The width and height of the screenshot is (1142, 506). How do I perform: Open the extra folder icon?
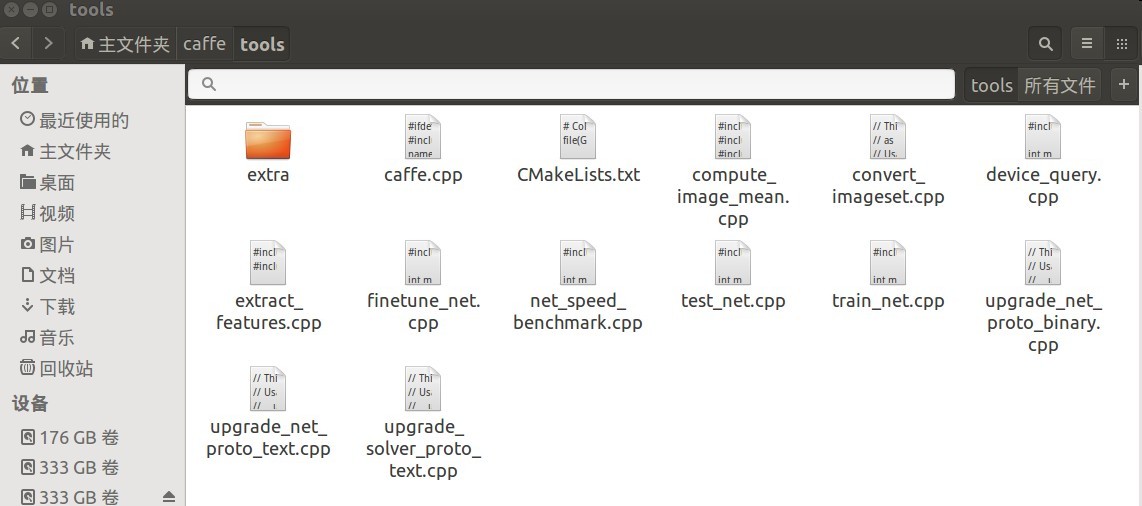click(268, 140)
